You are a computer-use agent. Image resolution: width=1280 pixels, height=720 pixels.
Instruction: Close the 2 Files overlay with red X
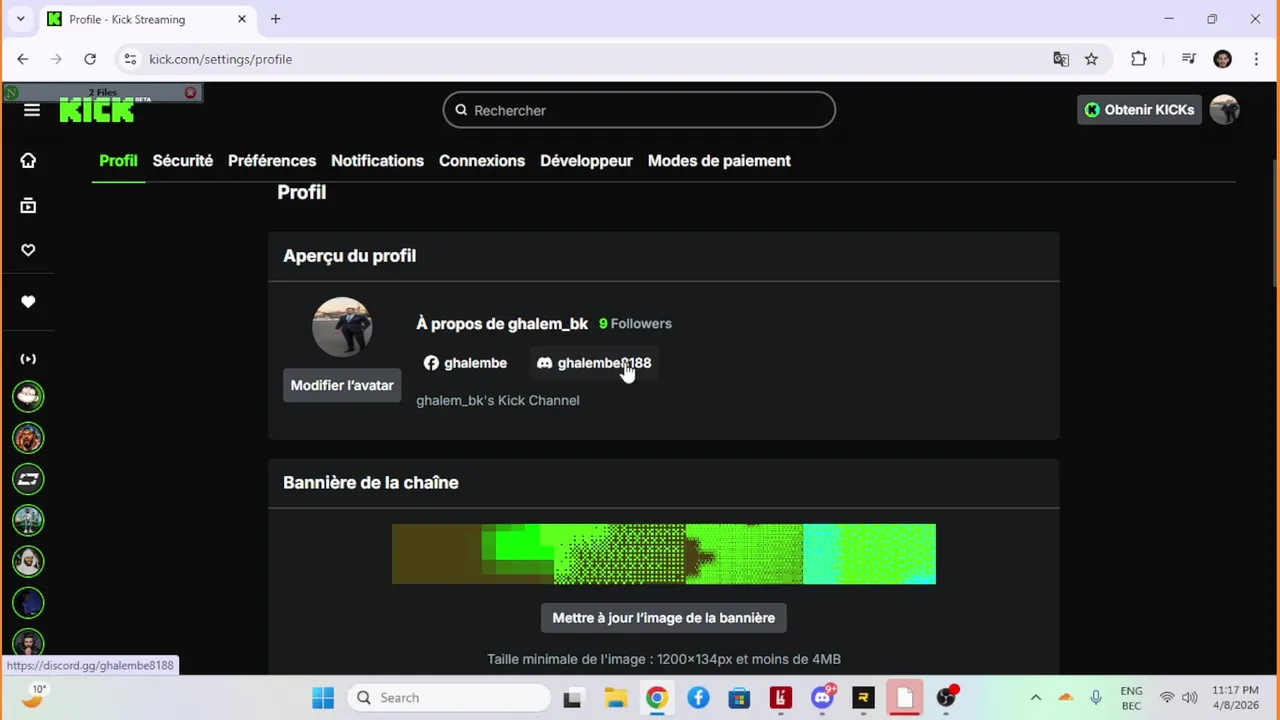point(190,93)
